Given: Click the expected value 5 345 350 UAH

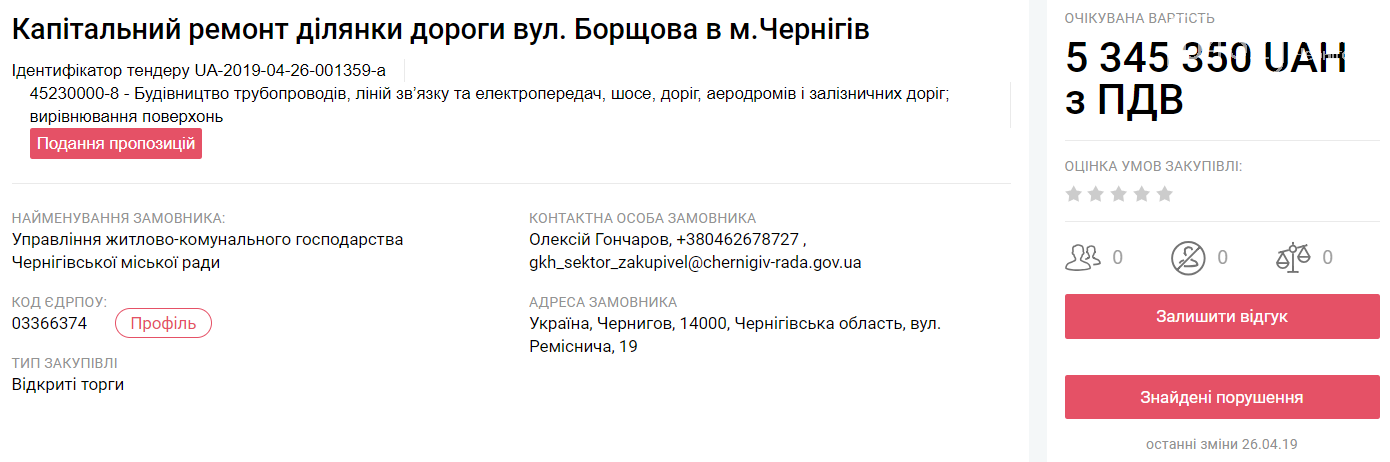Looking at the screenshot, I should click(1206, 56).
